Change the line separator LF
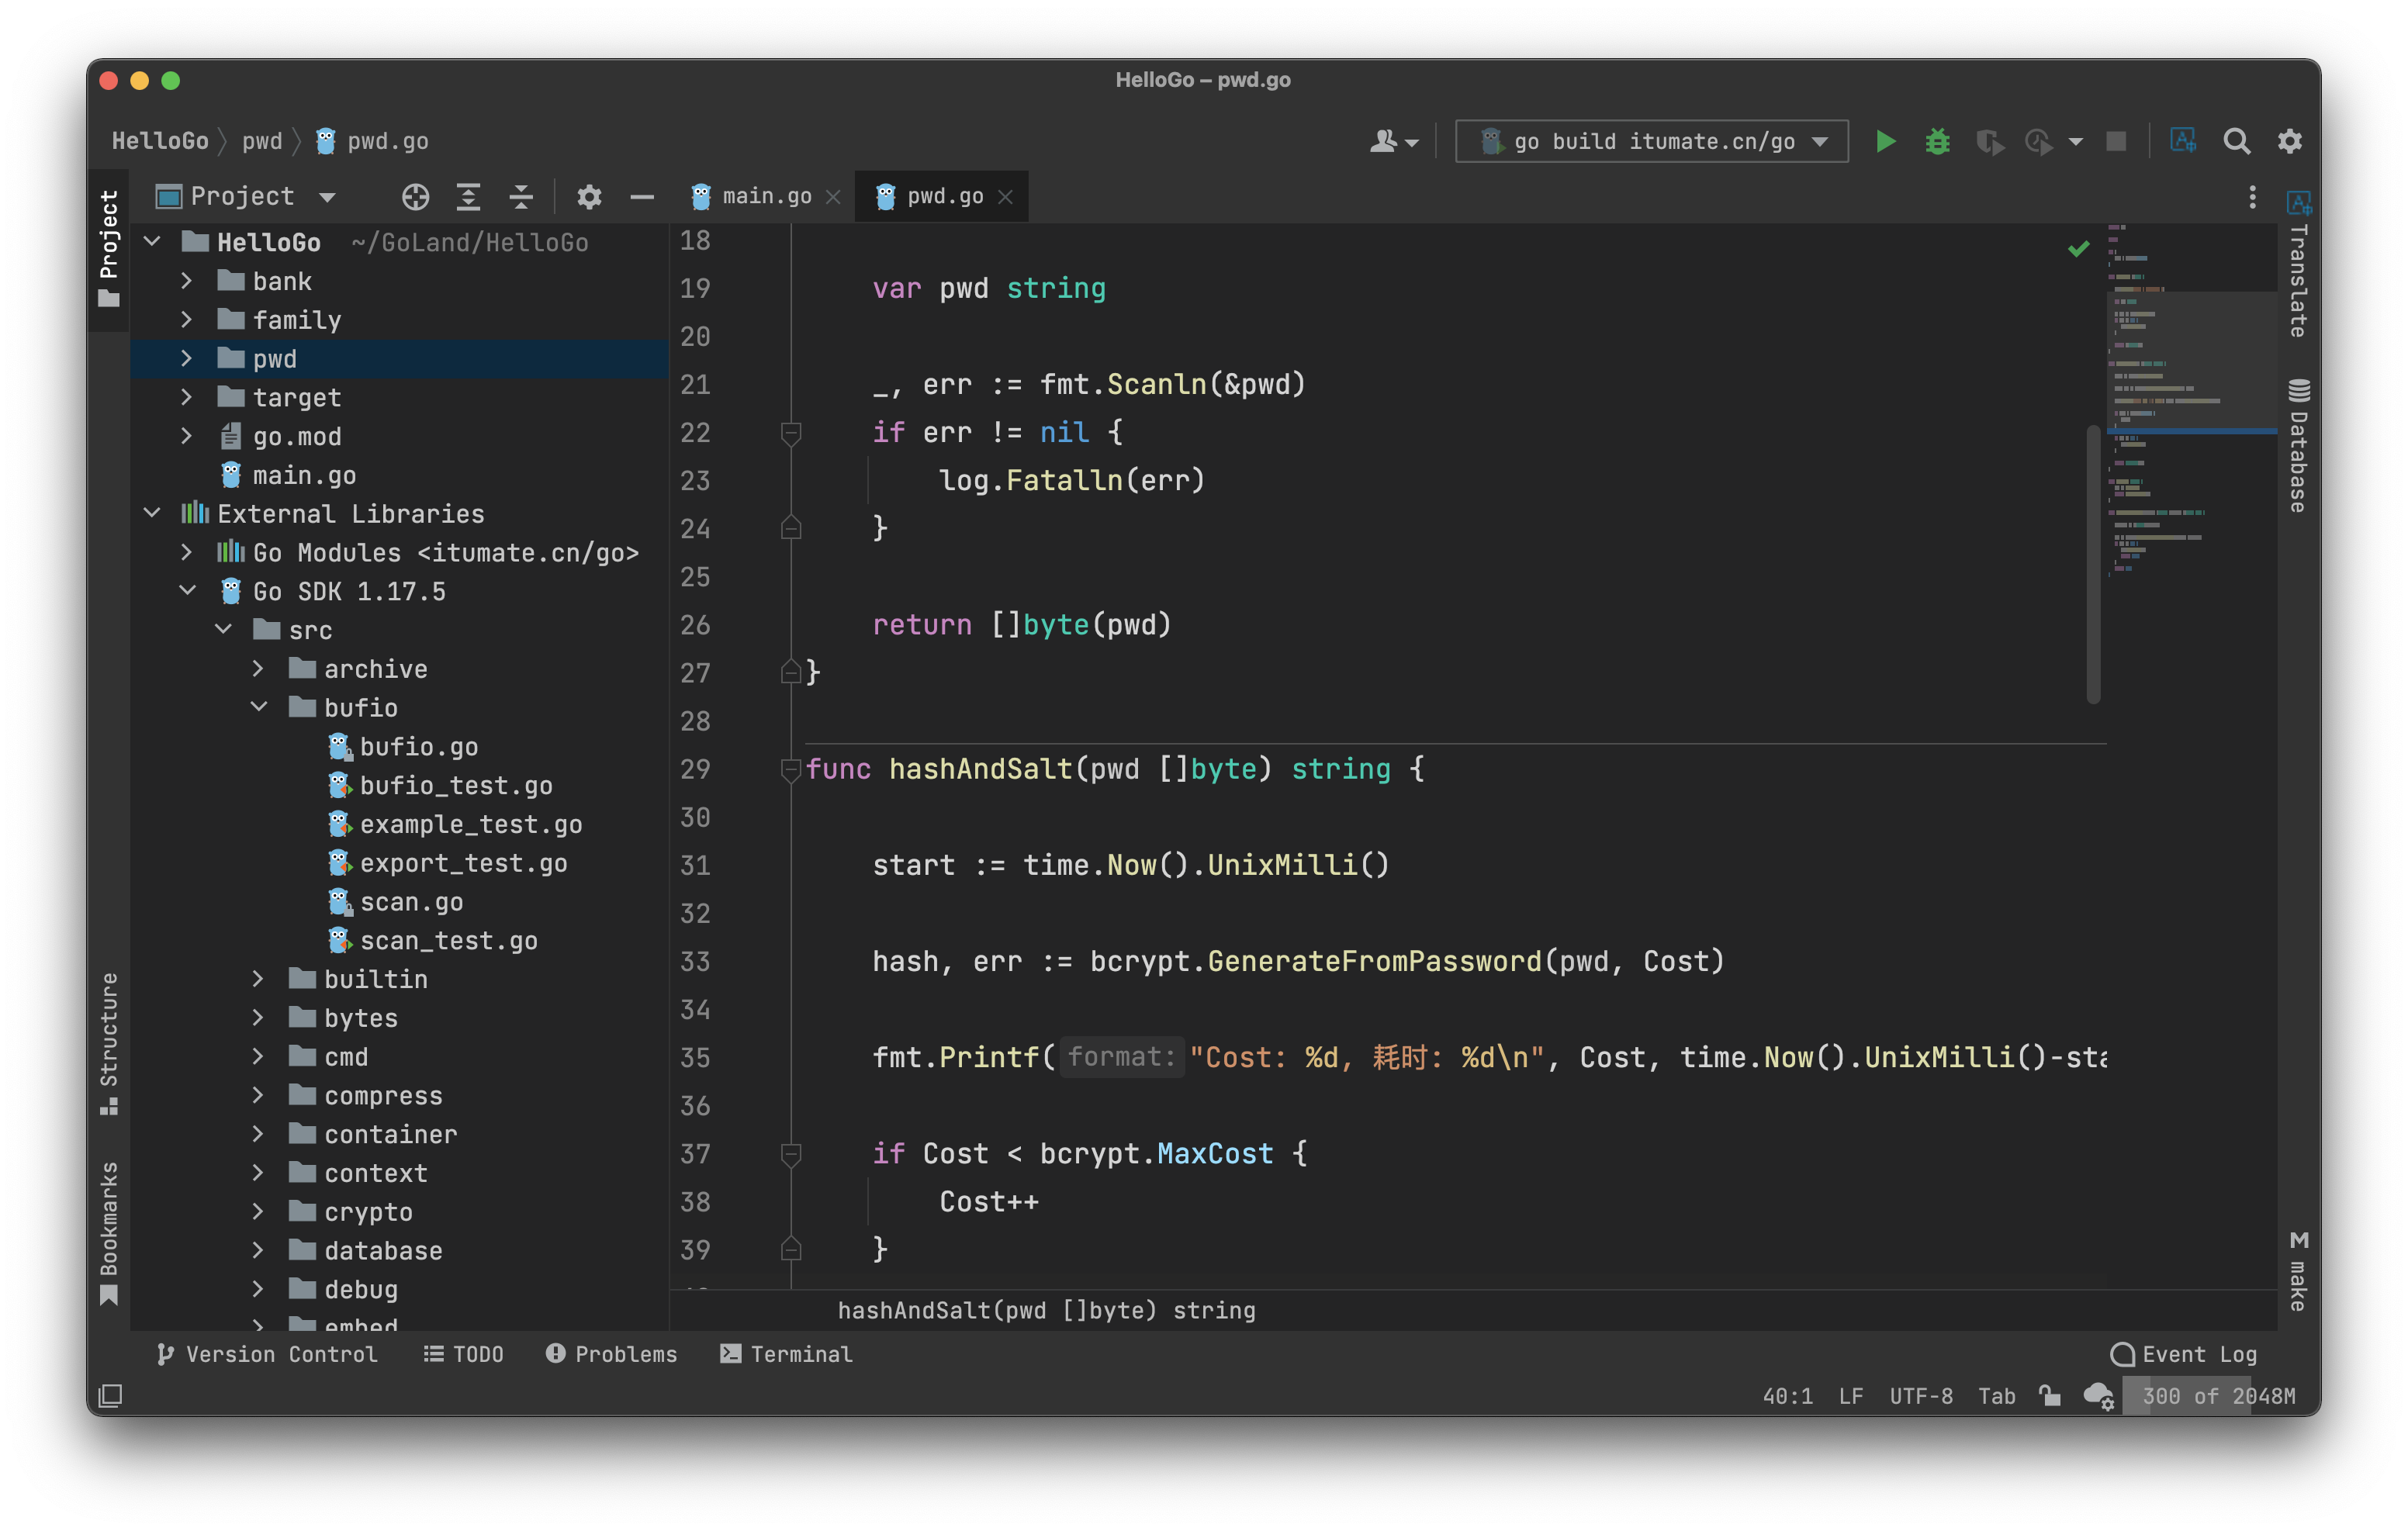Viewport: 2408px width, 1531px height. [1850, 1396]
